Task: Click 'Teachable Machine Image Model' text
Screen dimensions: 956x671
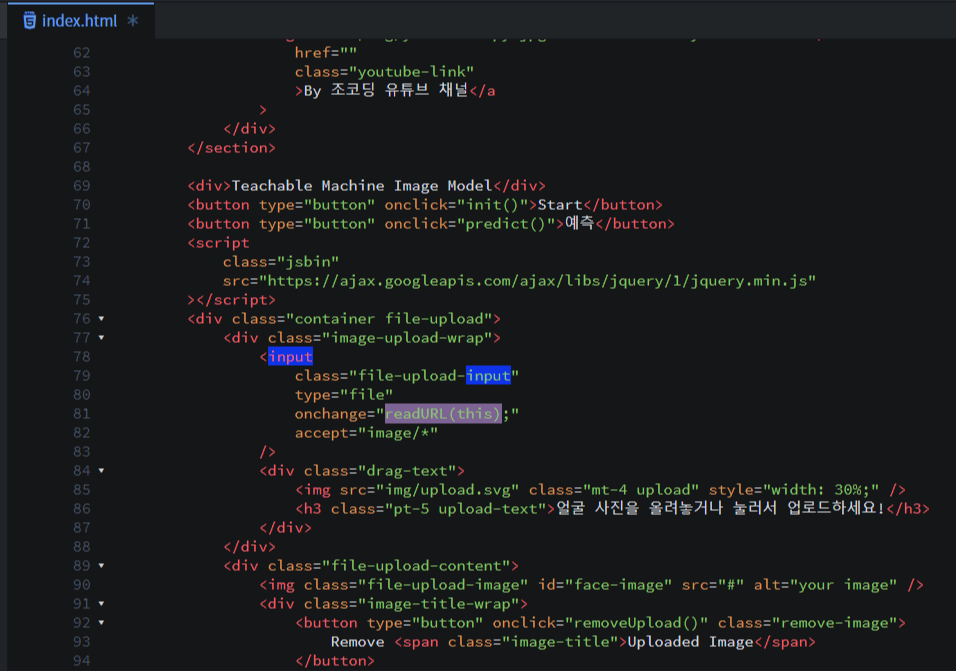Action: (x=363, y=186)
